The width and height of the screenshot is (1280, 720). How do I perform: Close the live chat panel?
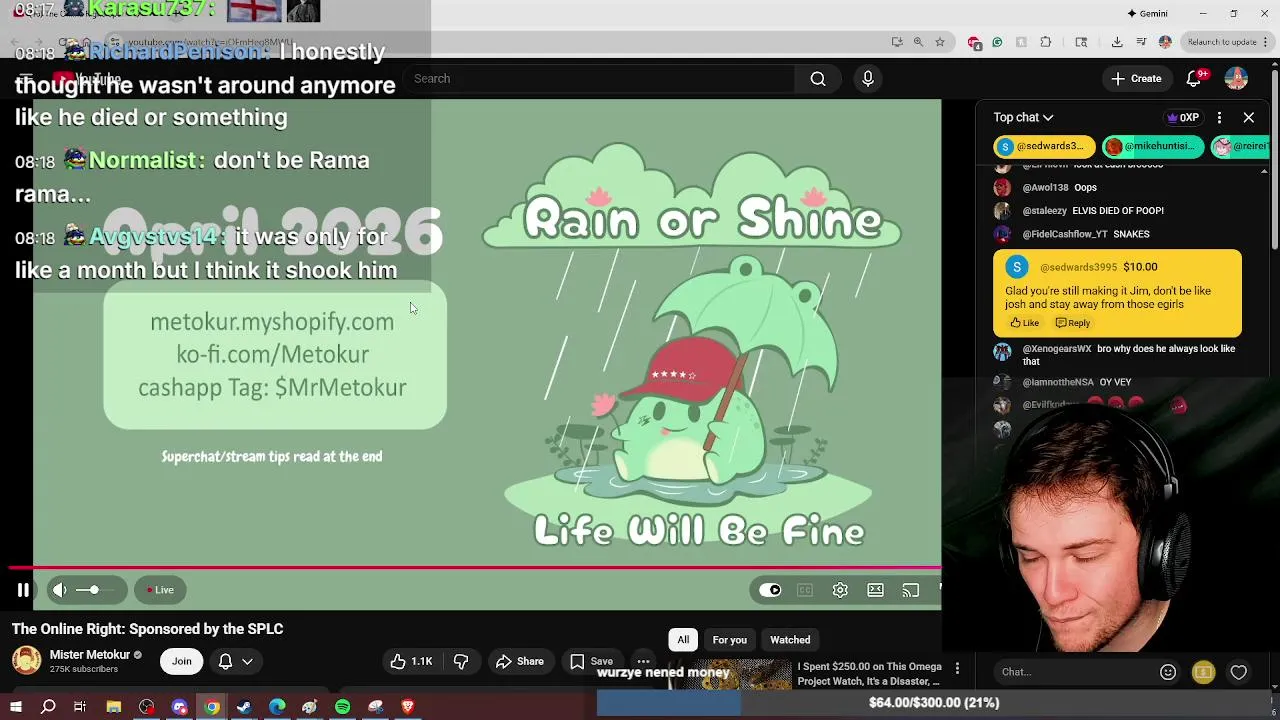pyautogui.click(x=1249, y=118)
